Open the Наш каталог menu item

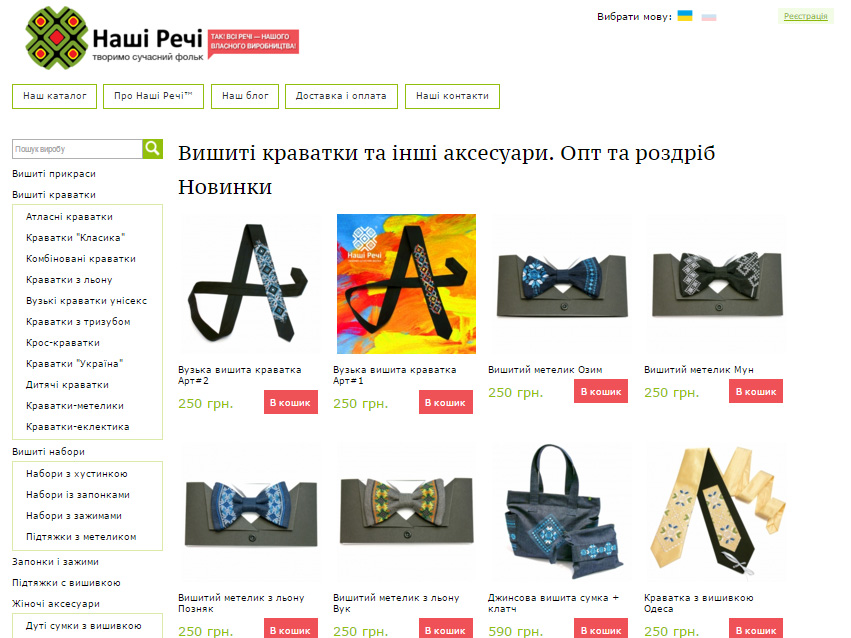tap(54, 96)
